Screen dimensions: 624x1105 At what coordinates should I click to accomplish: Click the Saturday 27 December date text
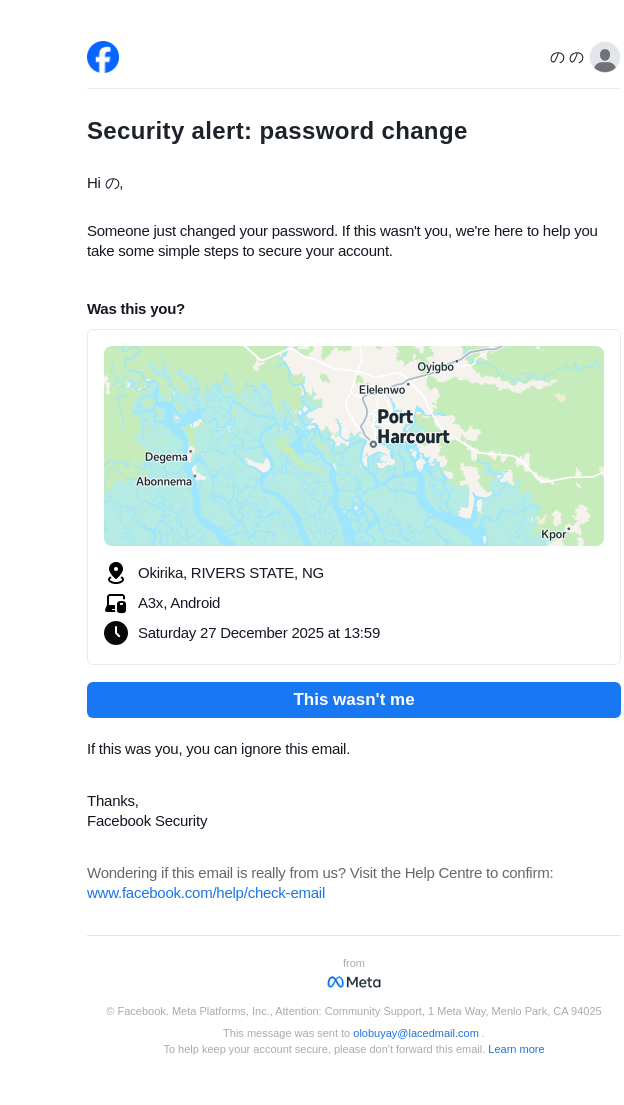(x=259, y=633)
